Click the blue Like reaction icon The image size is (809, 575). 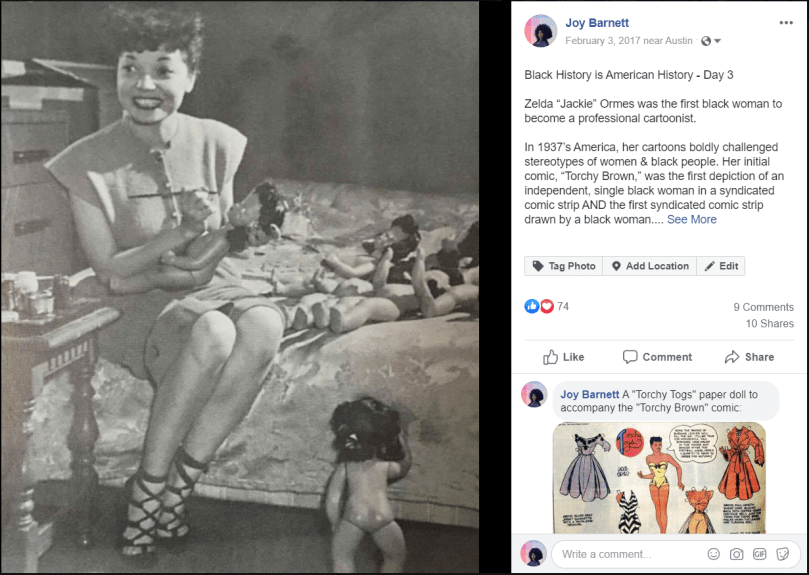pos(531,306)
